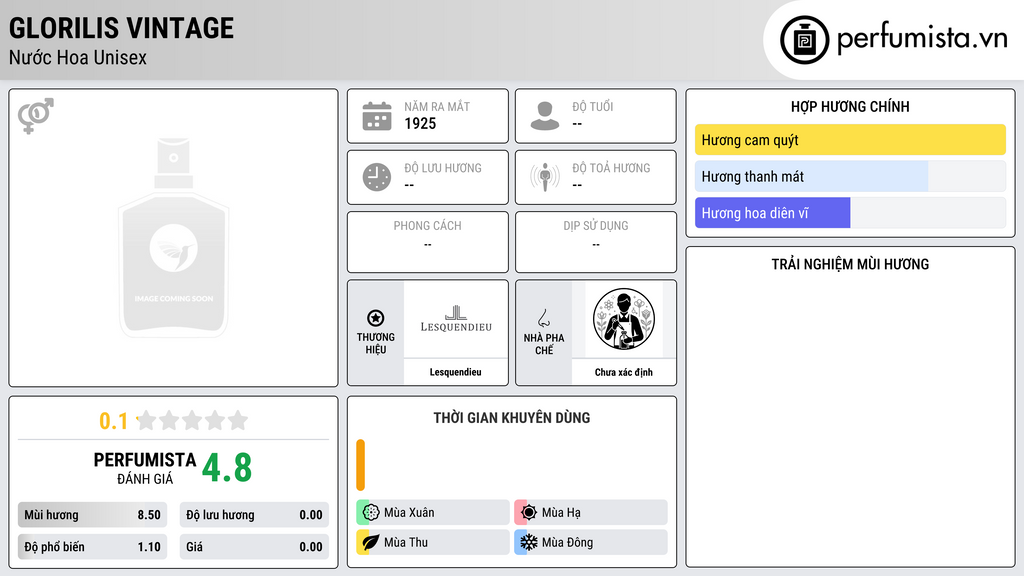Screen dimensions: 1024x576
Task: Click the perfumista.vn perfume bottle logo icon
Action: [804, 40]
